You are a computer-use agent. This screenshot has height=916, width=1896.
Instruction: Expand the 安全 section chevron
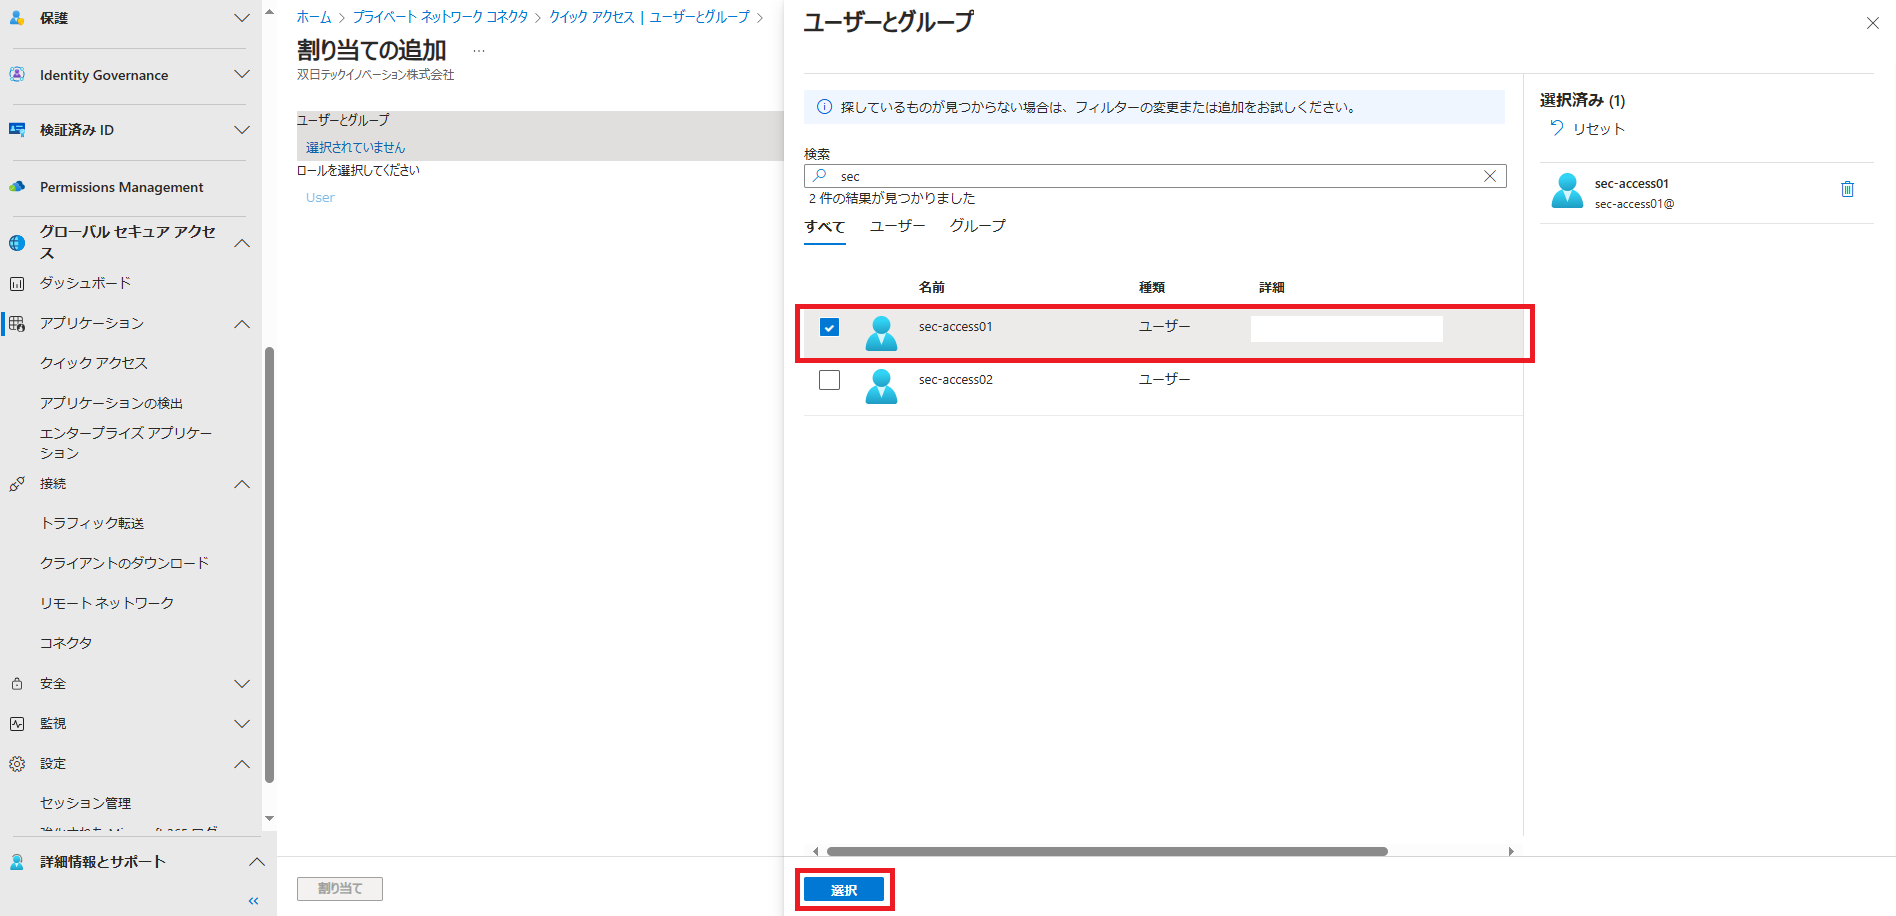point(242,684)
